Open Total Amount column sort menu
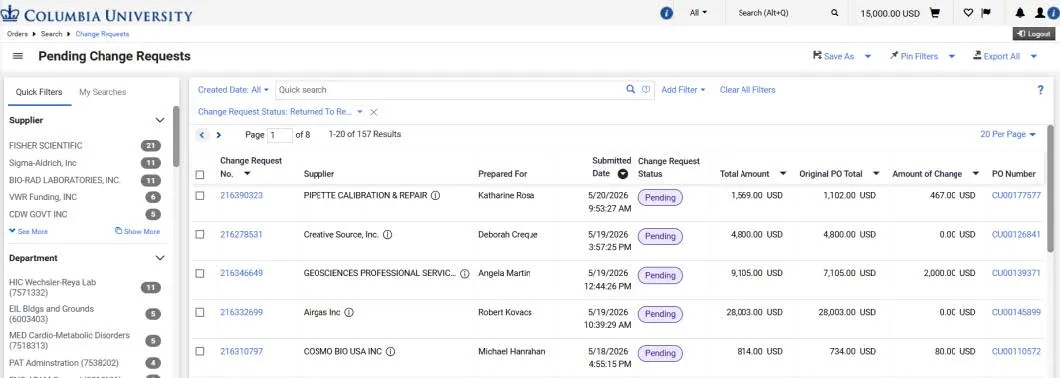1060x378 pixels. click(x=783, y=174)
